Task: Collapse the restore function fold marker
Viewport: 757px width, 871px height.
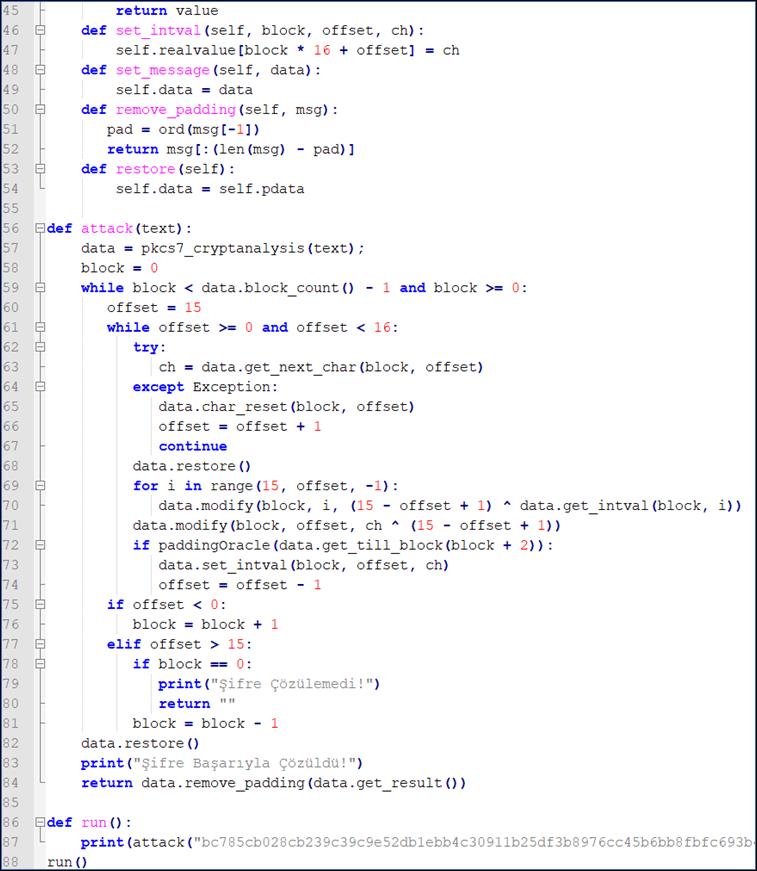Action: (x=40, y=169)
